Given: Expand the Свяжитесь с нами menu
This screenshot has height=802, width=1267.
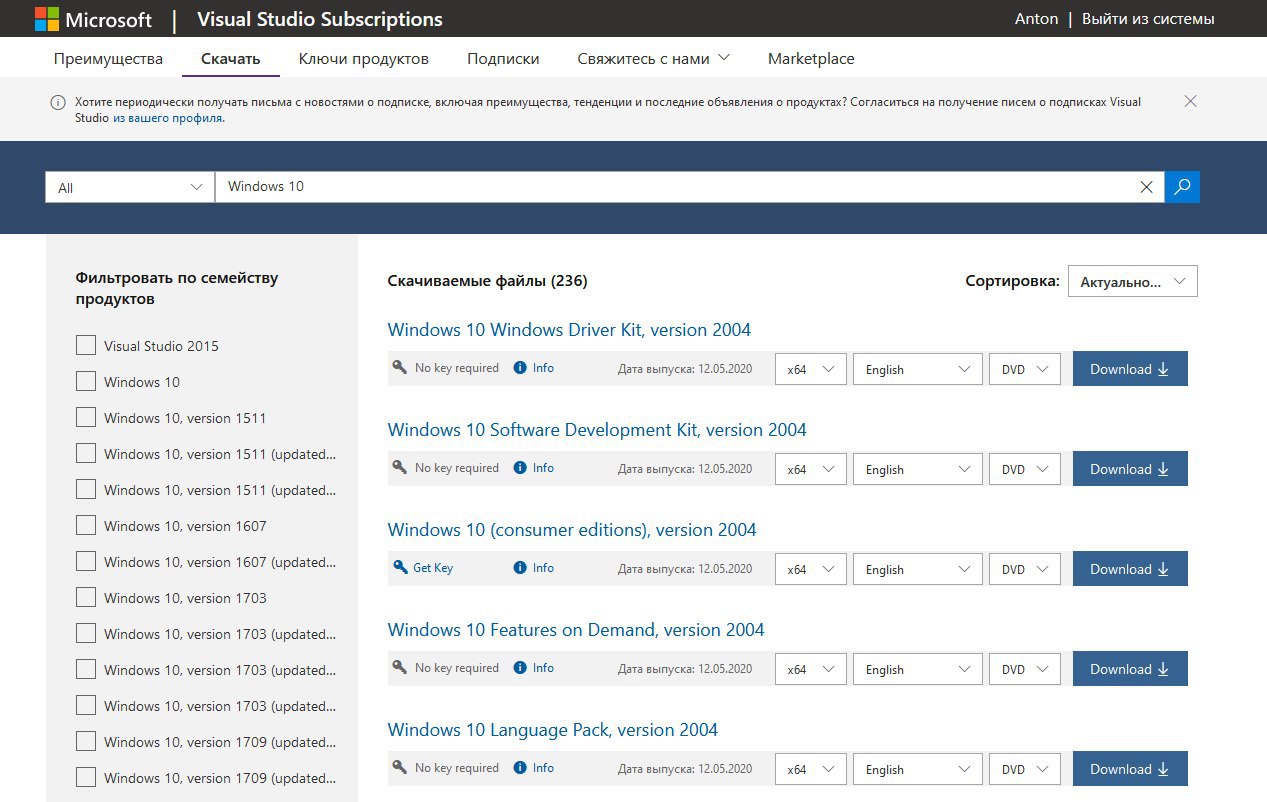Looking at the screenshot, I should point(653,58).
